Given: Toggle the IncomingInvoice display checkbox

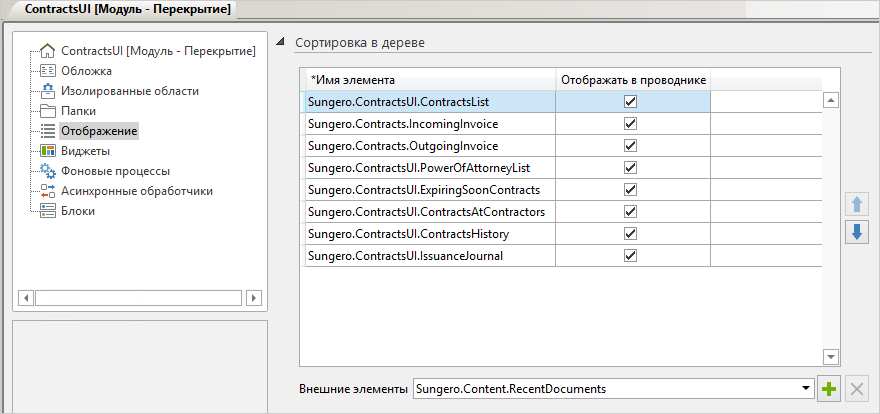Looking at the screenshot, I should [630, 124].
